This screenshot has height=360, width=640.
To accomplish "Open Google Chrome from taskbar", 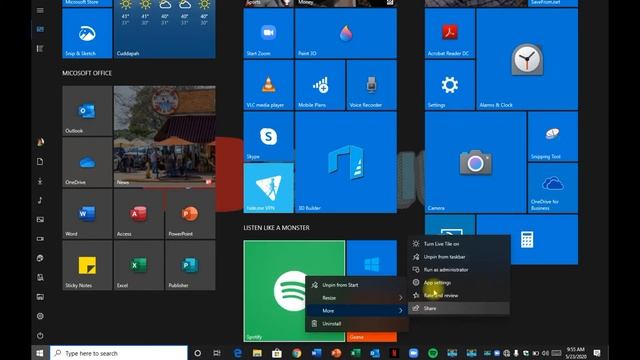I will point(297,353).
